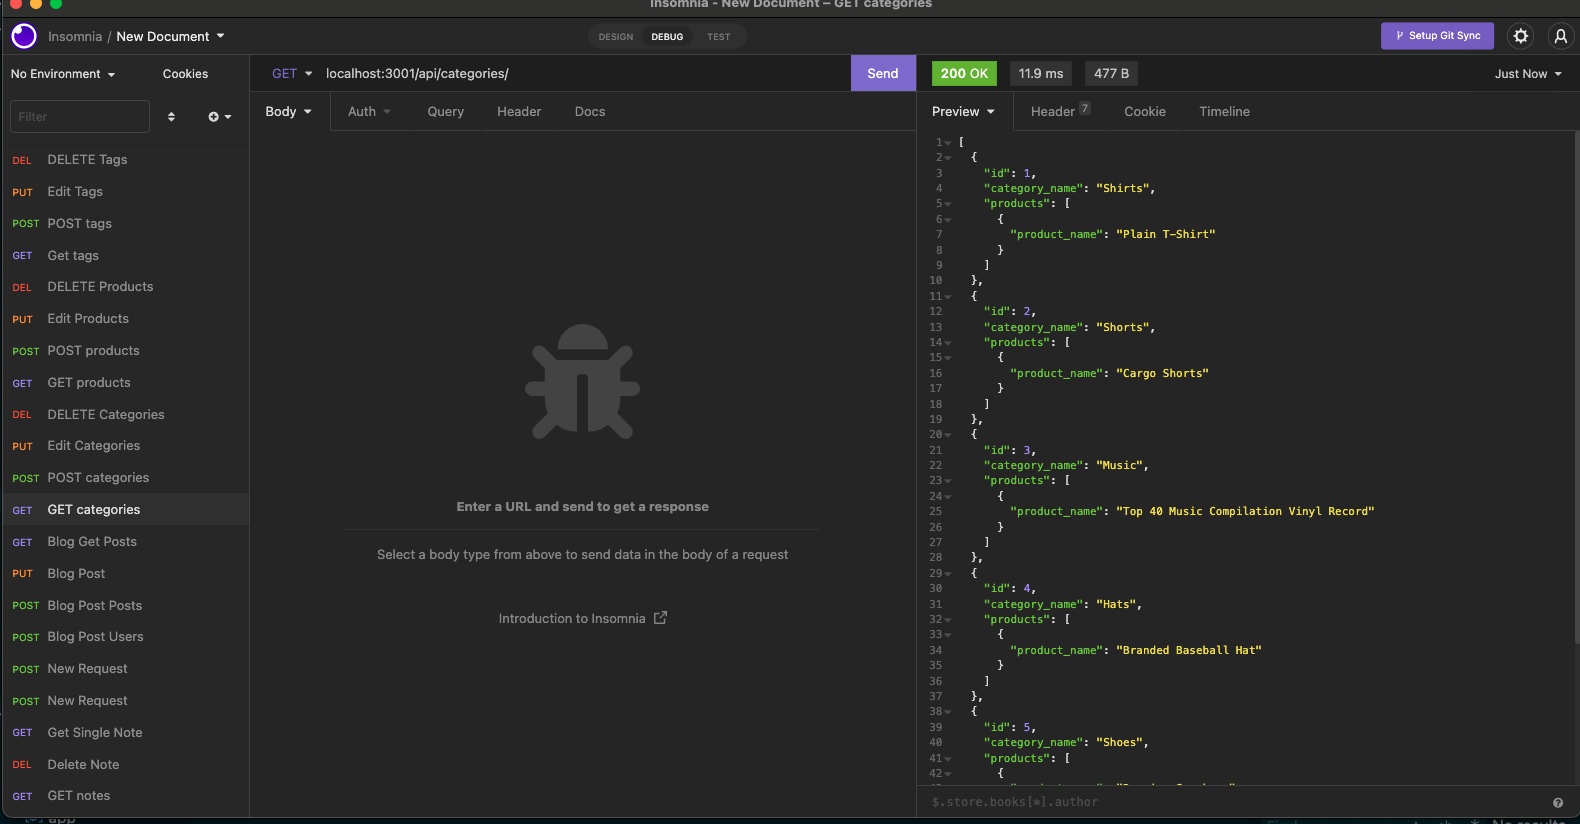Image resolution: width=1580 pixels, height=824 pixels.
Task: Select the GET products request
Action: pos(125,383)
